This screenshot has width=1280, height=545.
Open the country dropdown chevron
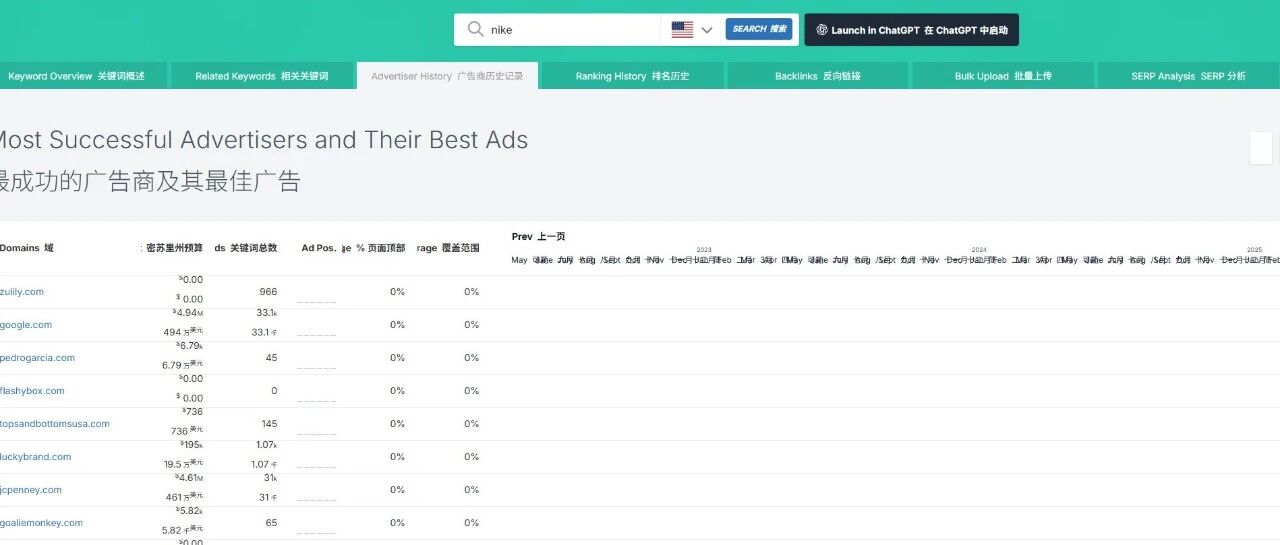[x=707, y=30]
